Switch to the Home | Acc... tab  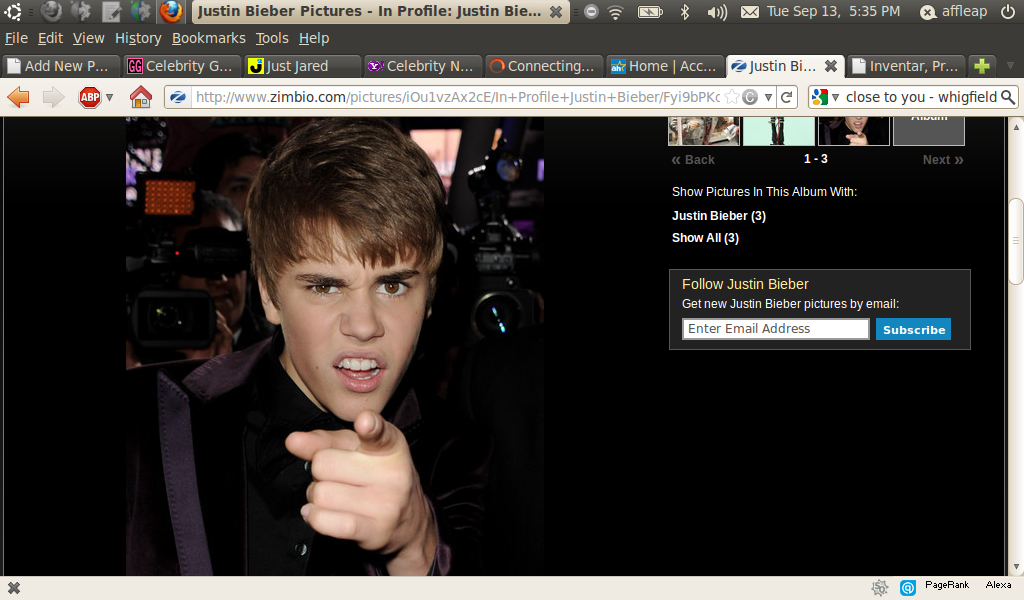(664, 66)
